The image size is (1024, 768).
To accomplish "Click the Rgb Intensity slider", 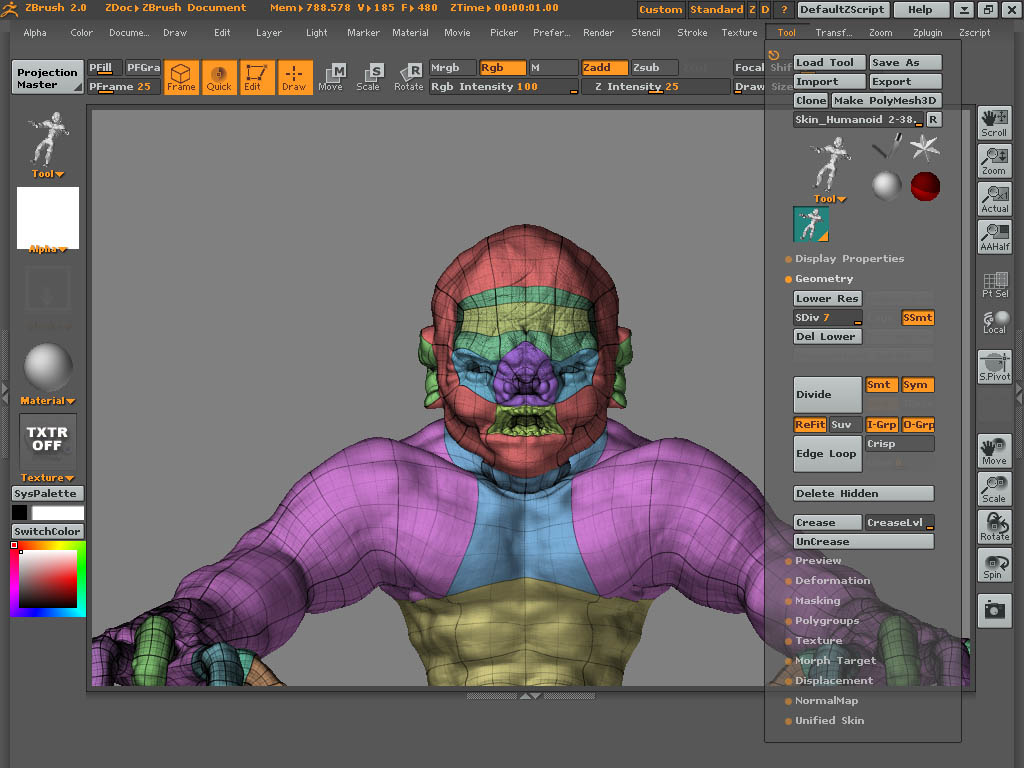I will point(504,87).
